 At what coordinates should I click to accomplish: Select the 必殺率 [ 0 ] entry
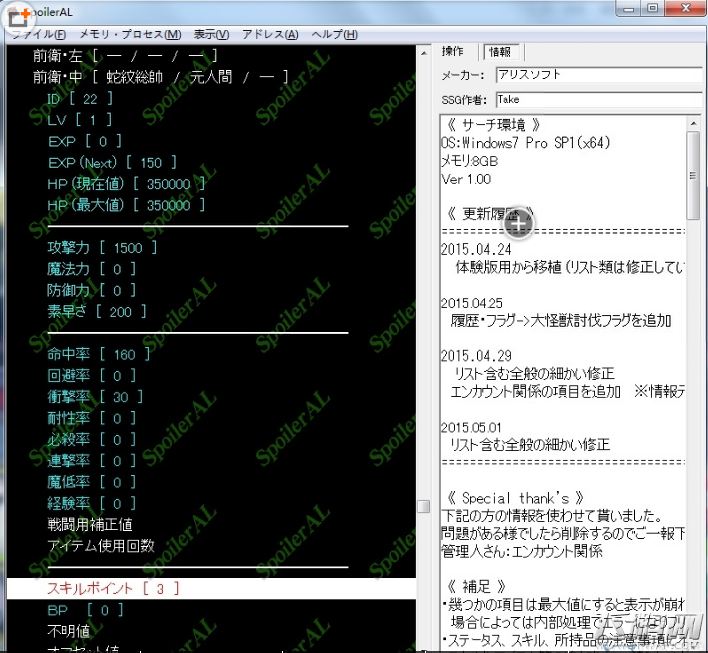(x=91, y=439)
